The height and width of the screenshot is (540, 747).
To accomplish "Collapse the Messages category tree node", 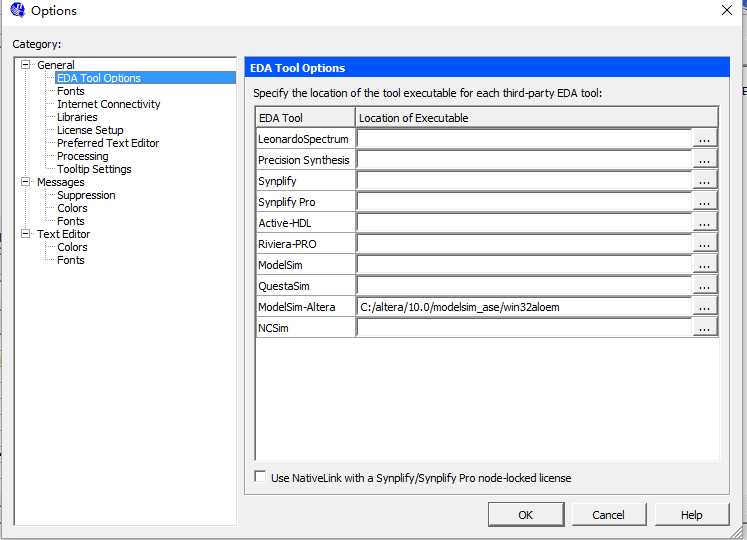I will (x=26, y=182).
